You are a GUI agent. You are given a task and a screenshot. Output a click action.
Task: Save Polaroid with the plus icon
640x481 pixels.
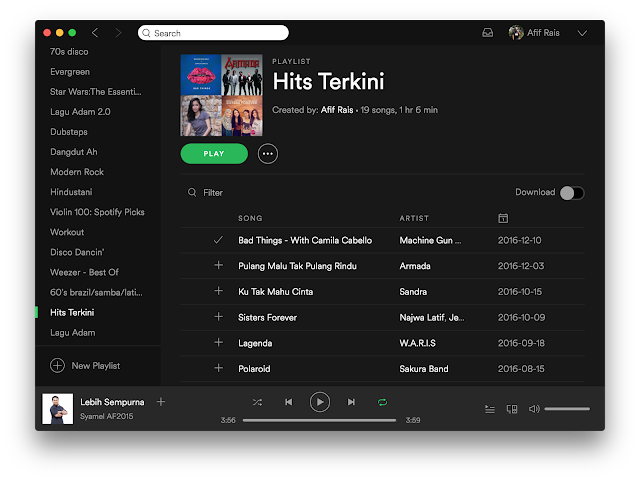[x=218, y=368]
